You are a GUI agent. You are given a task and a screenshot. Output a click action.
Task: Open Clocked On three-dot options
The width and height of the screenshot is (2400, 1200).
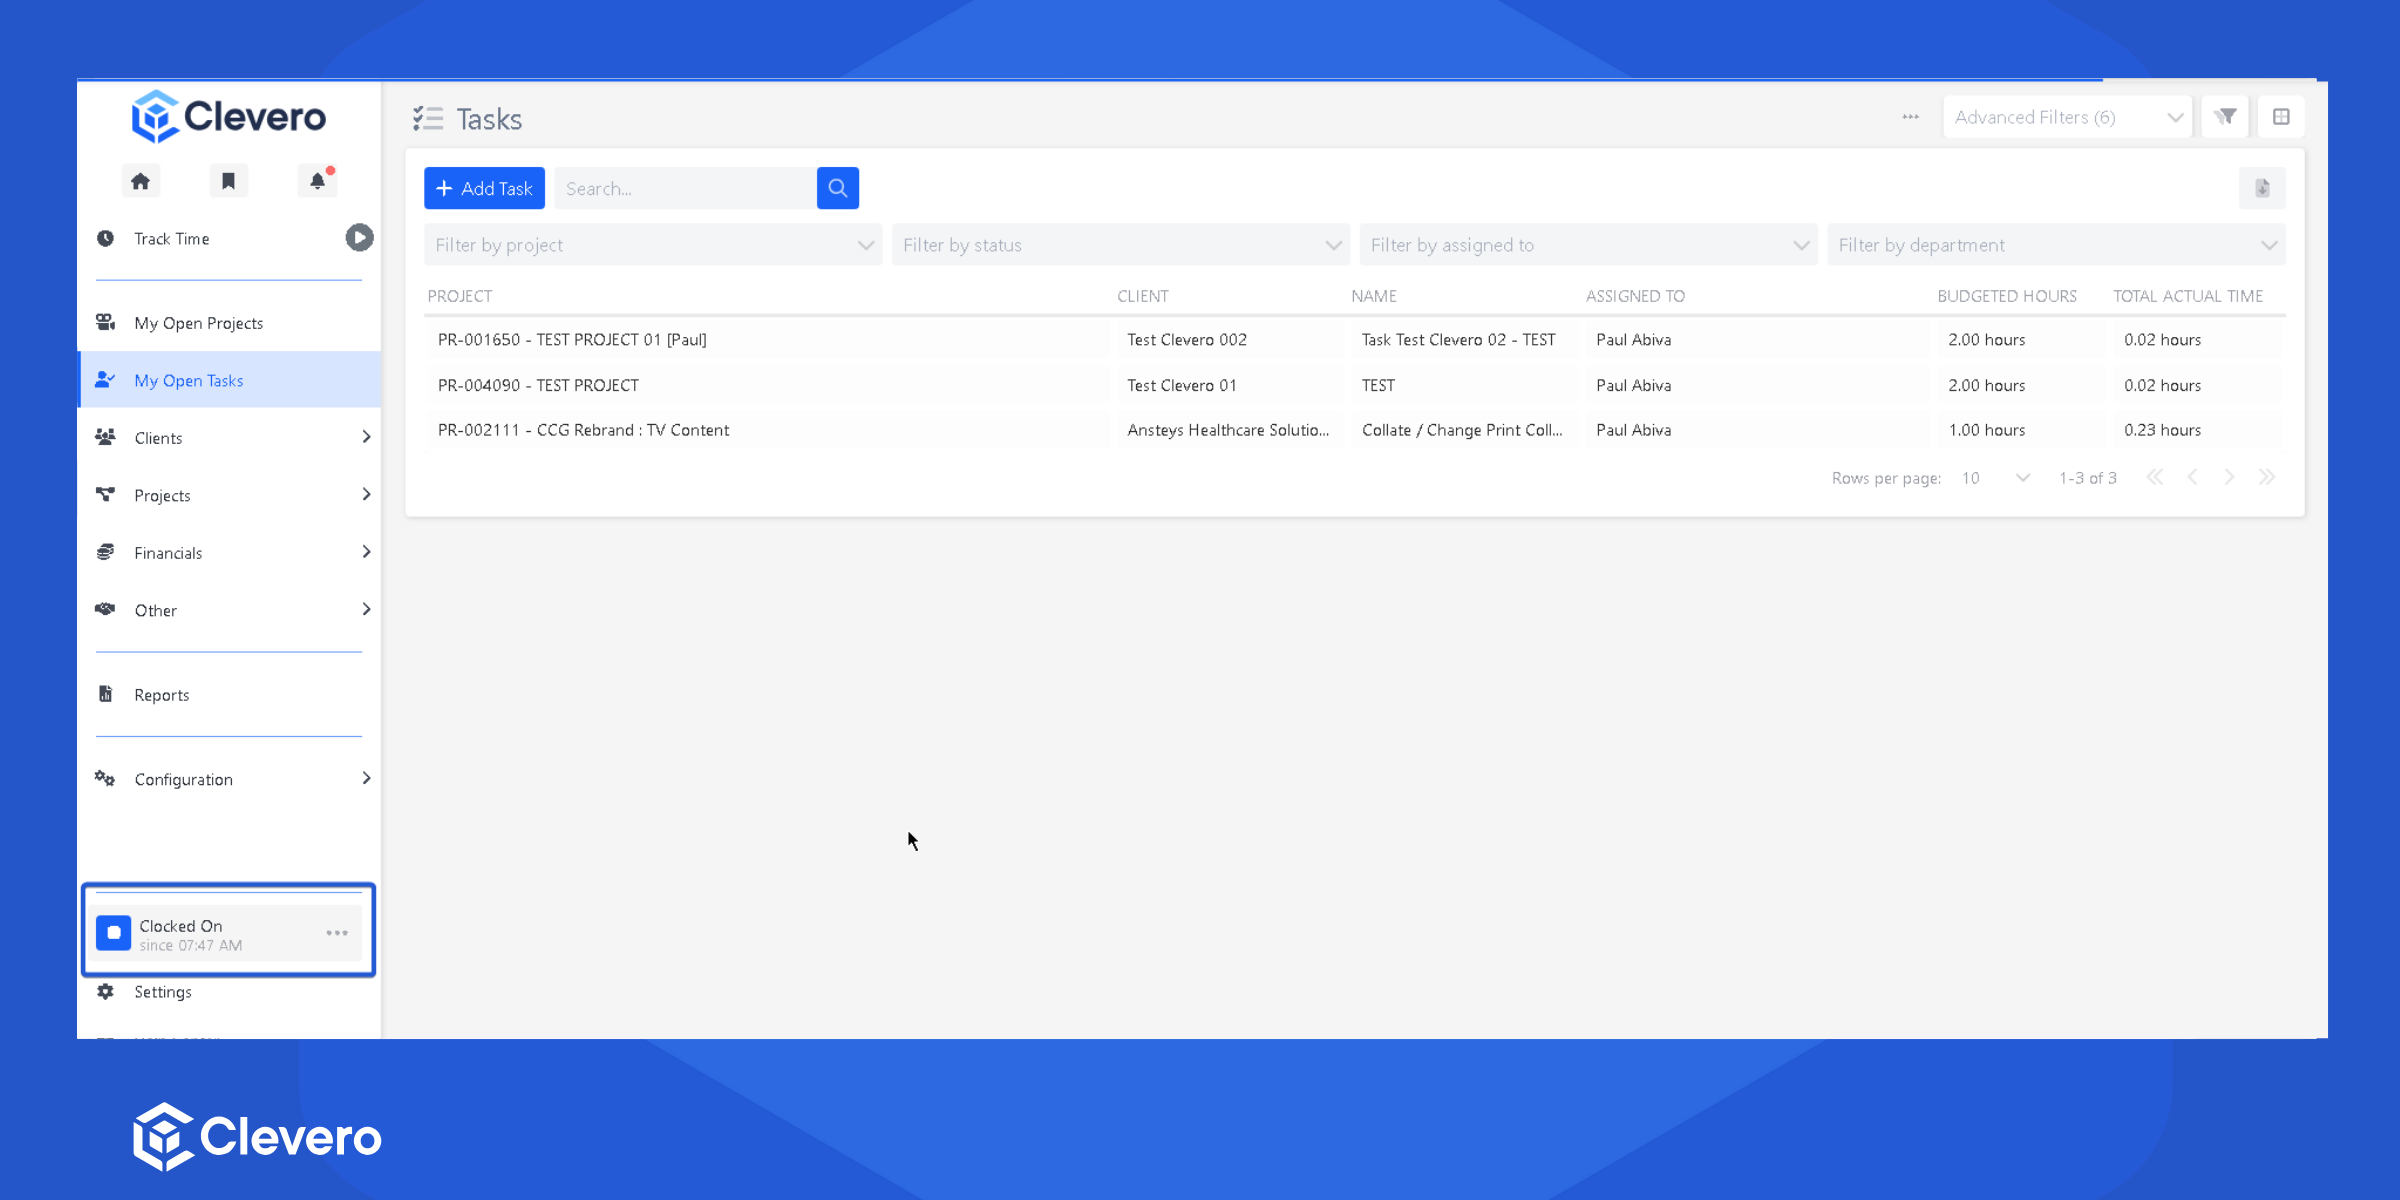pyautogui.click(x=337, y=933)
